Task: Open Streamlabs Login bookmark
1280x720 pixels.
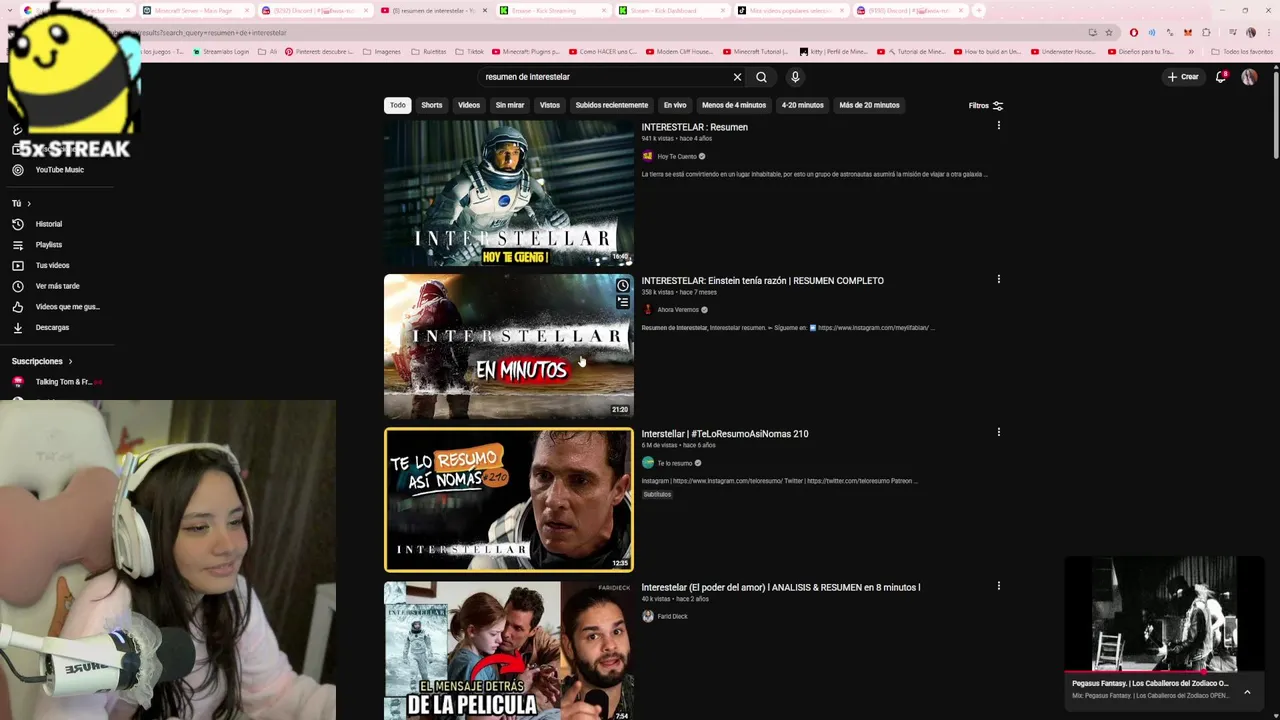Action: coord(222,51)
